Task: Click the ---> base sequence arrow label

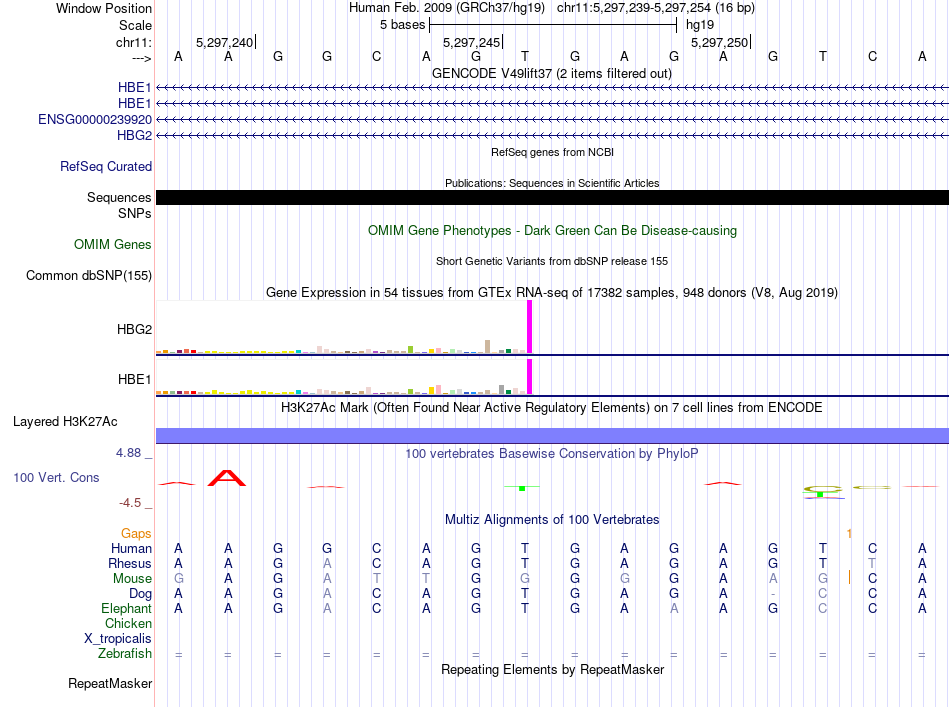Action: click(141, 58)
